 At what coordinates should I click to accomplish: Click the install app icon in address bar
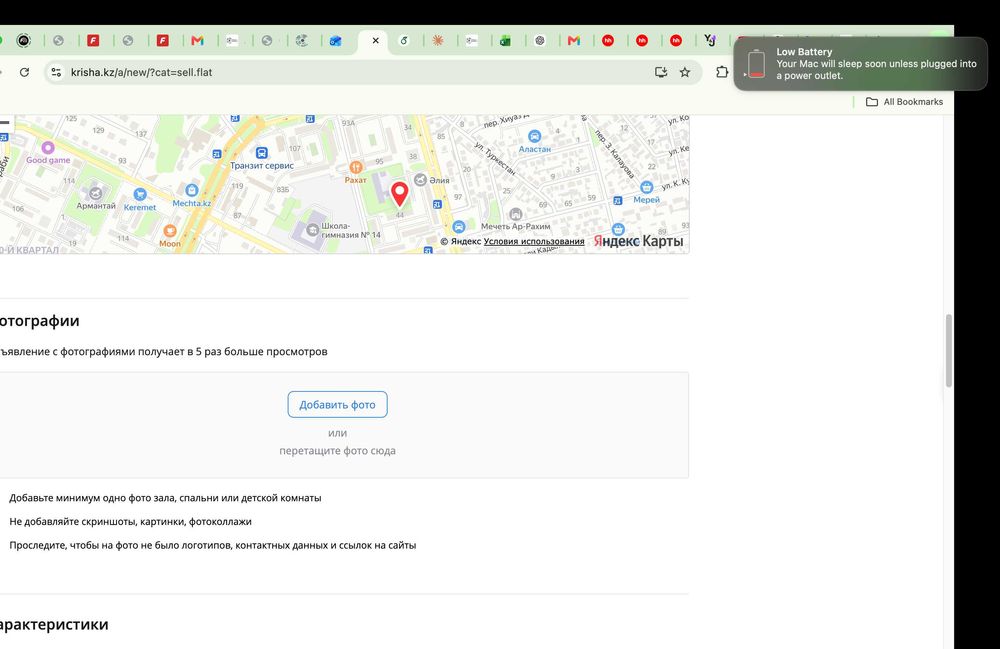tap(661, 72)
